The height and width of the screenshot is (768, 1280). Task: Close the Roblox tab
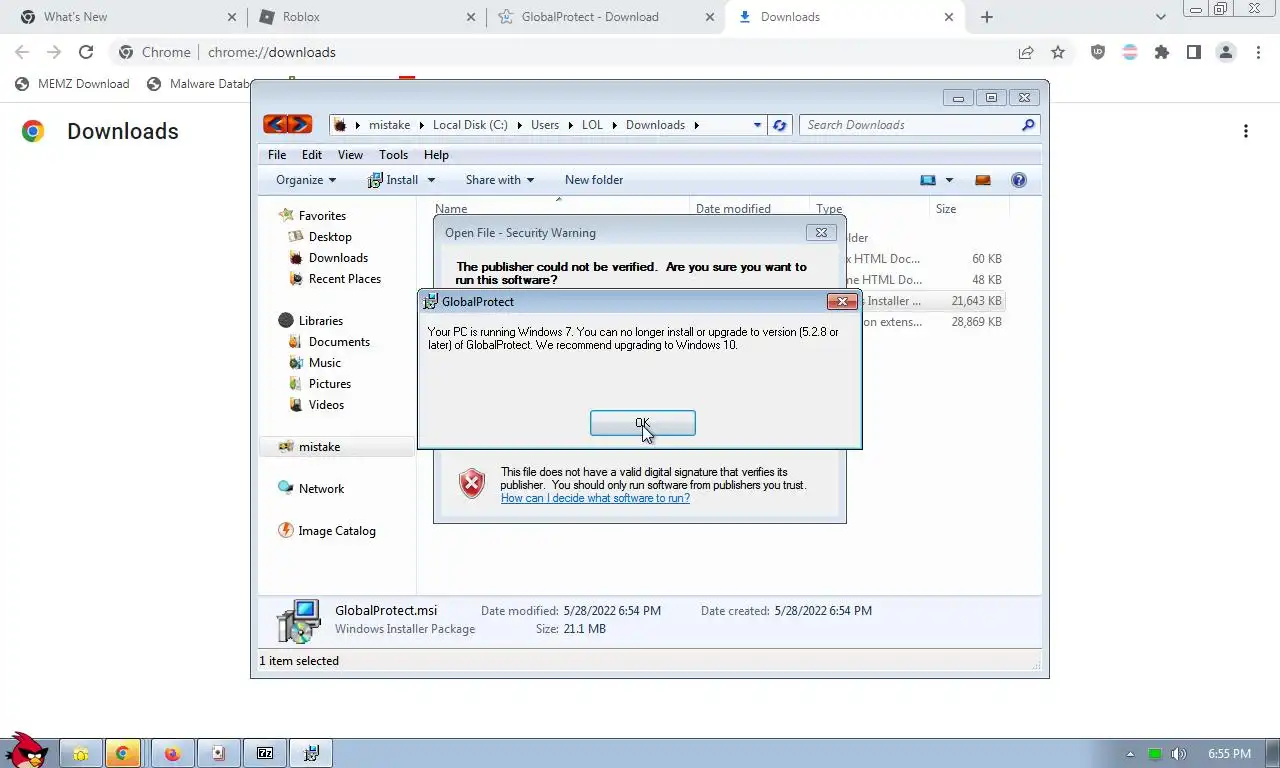pyautogui.click(x=472, y=17)
